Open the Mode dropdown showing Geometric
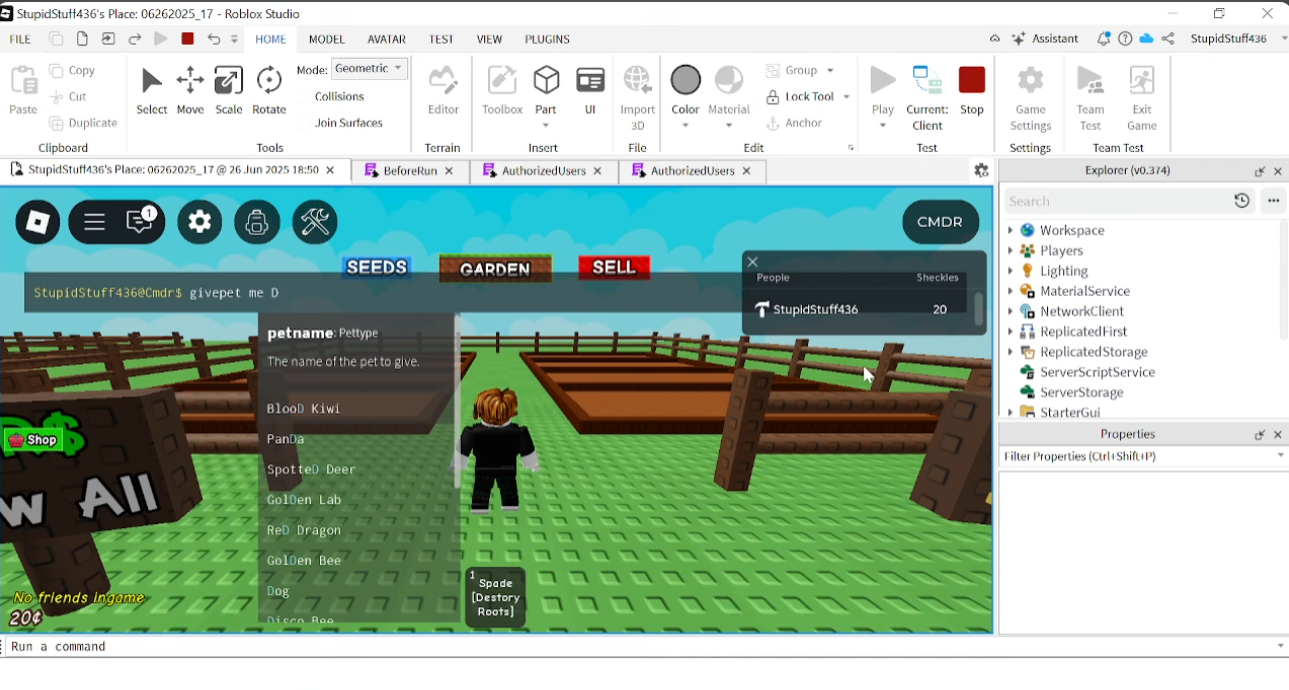 [369, 68]
